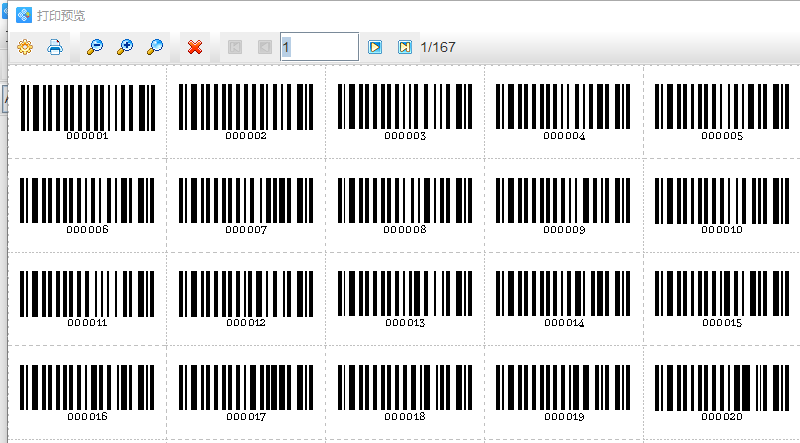Image resolution: width=800 pixels, height=443 pixels.
Task: Close preview with the red X icon
Action: [195, 47]
